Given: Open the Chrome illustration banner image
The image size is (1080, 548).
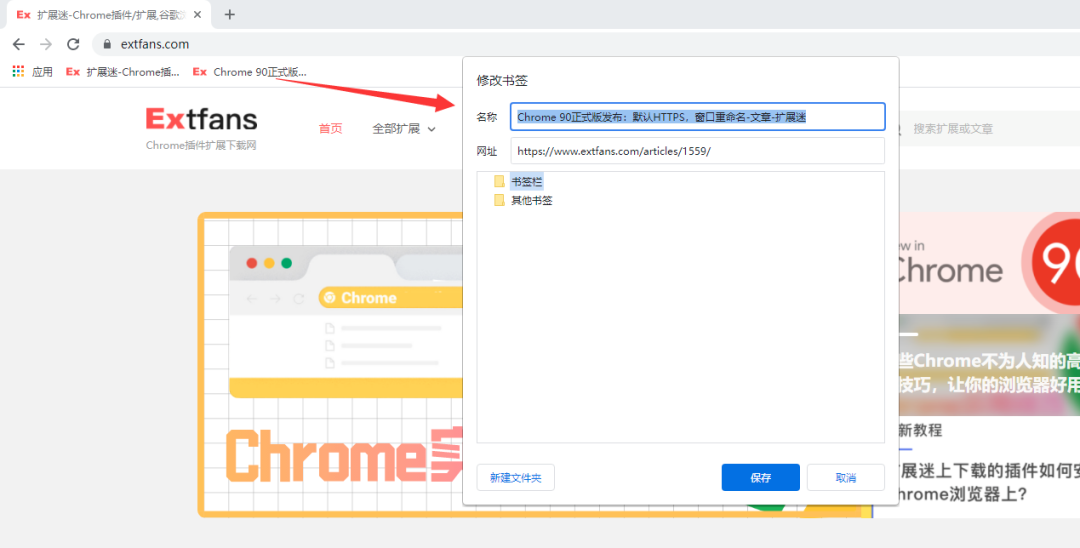Looking at the screenshot, I should tap(331, 365).
